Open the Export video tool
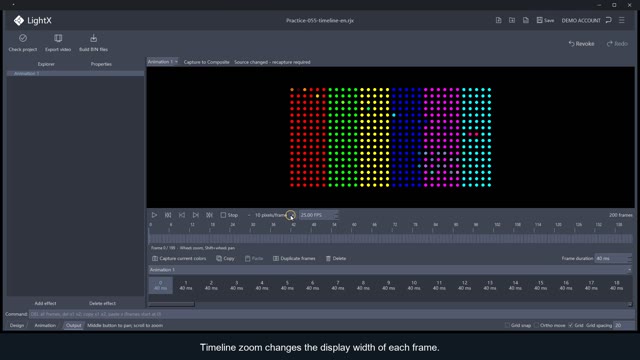This screenshot has height=360, width=640. click(x=58, y=38)
